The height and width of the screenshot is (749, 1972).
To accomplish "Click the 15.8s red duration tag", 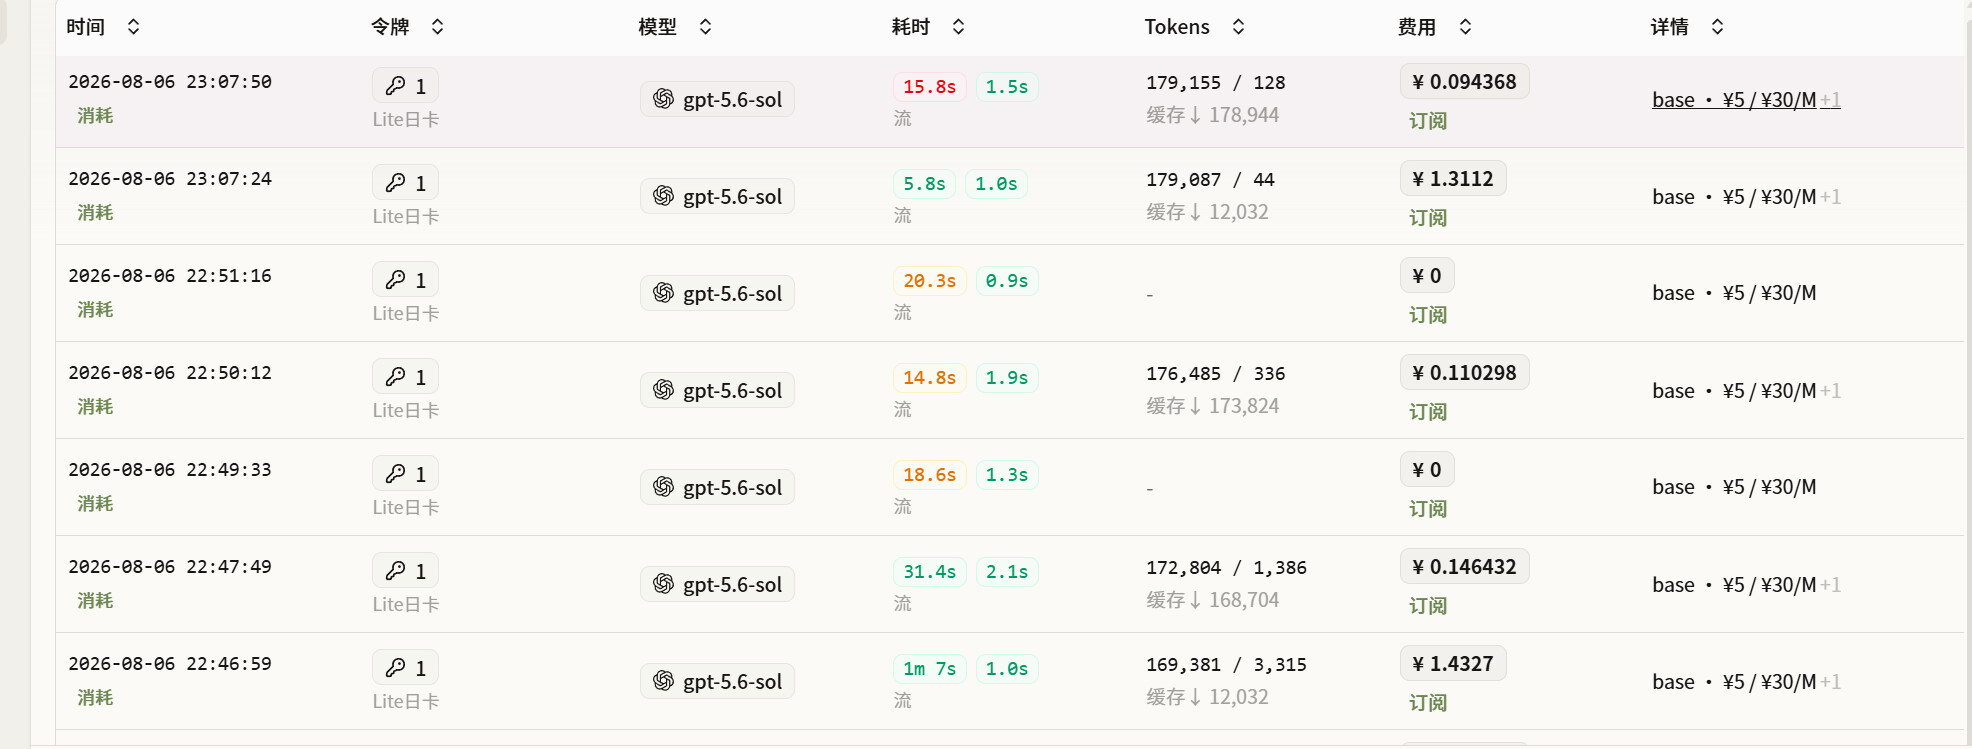I will pyautogui.click(x=929, y=87).
